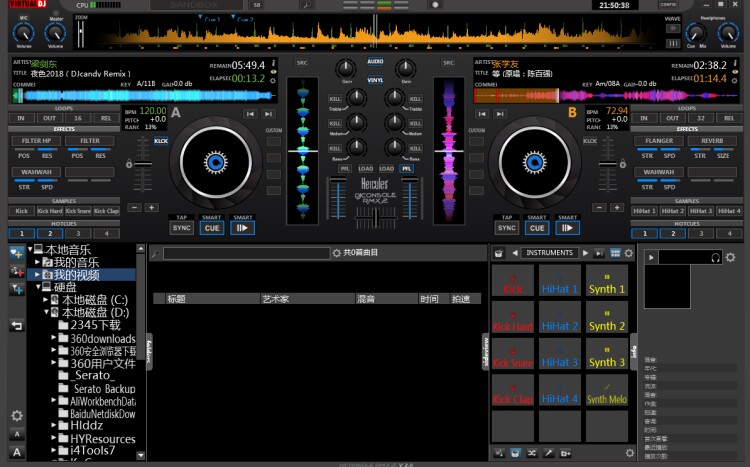Collapse 本地磁盘 (D:) node arrow
The width and height of the screenshot is (750, 467).
[46, 311]
